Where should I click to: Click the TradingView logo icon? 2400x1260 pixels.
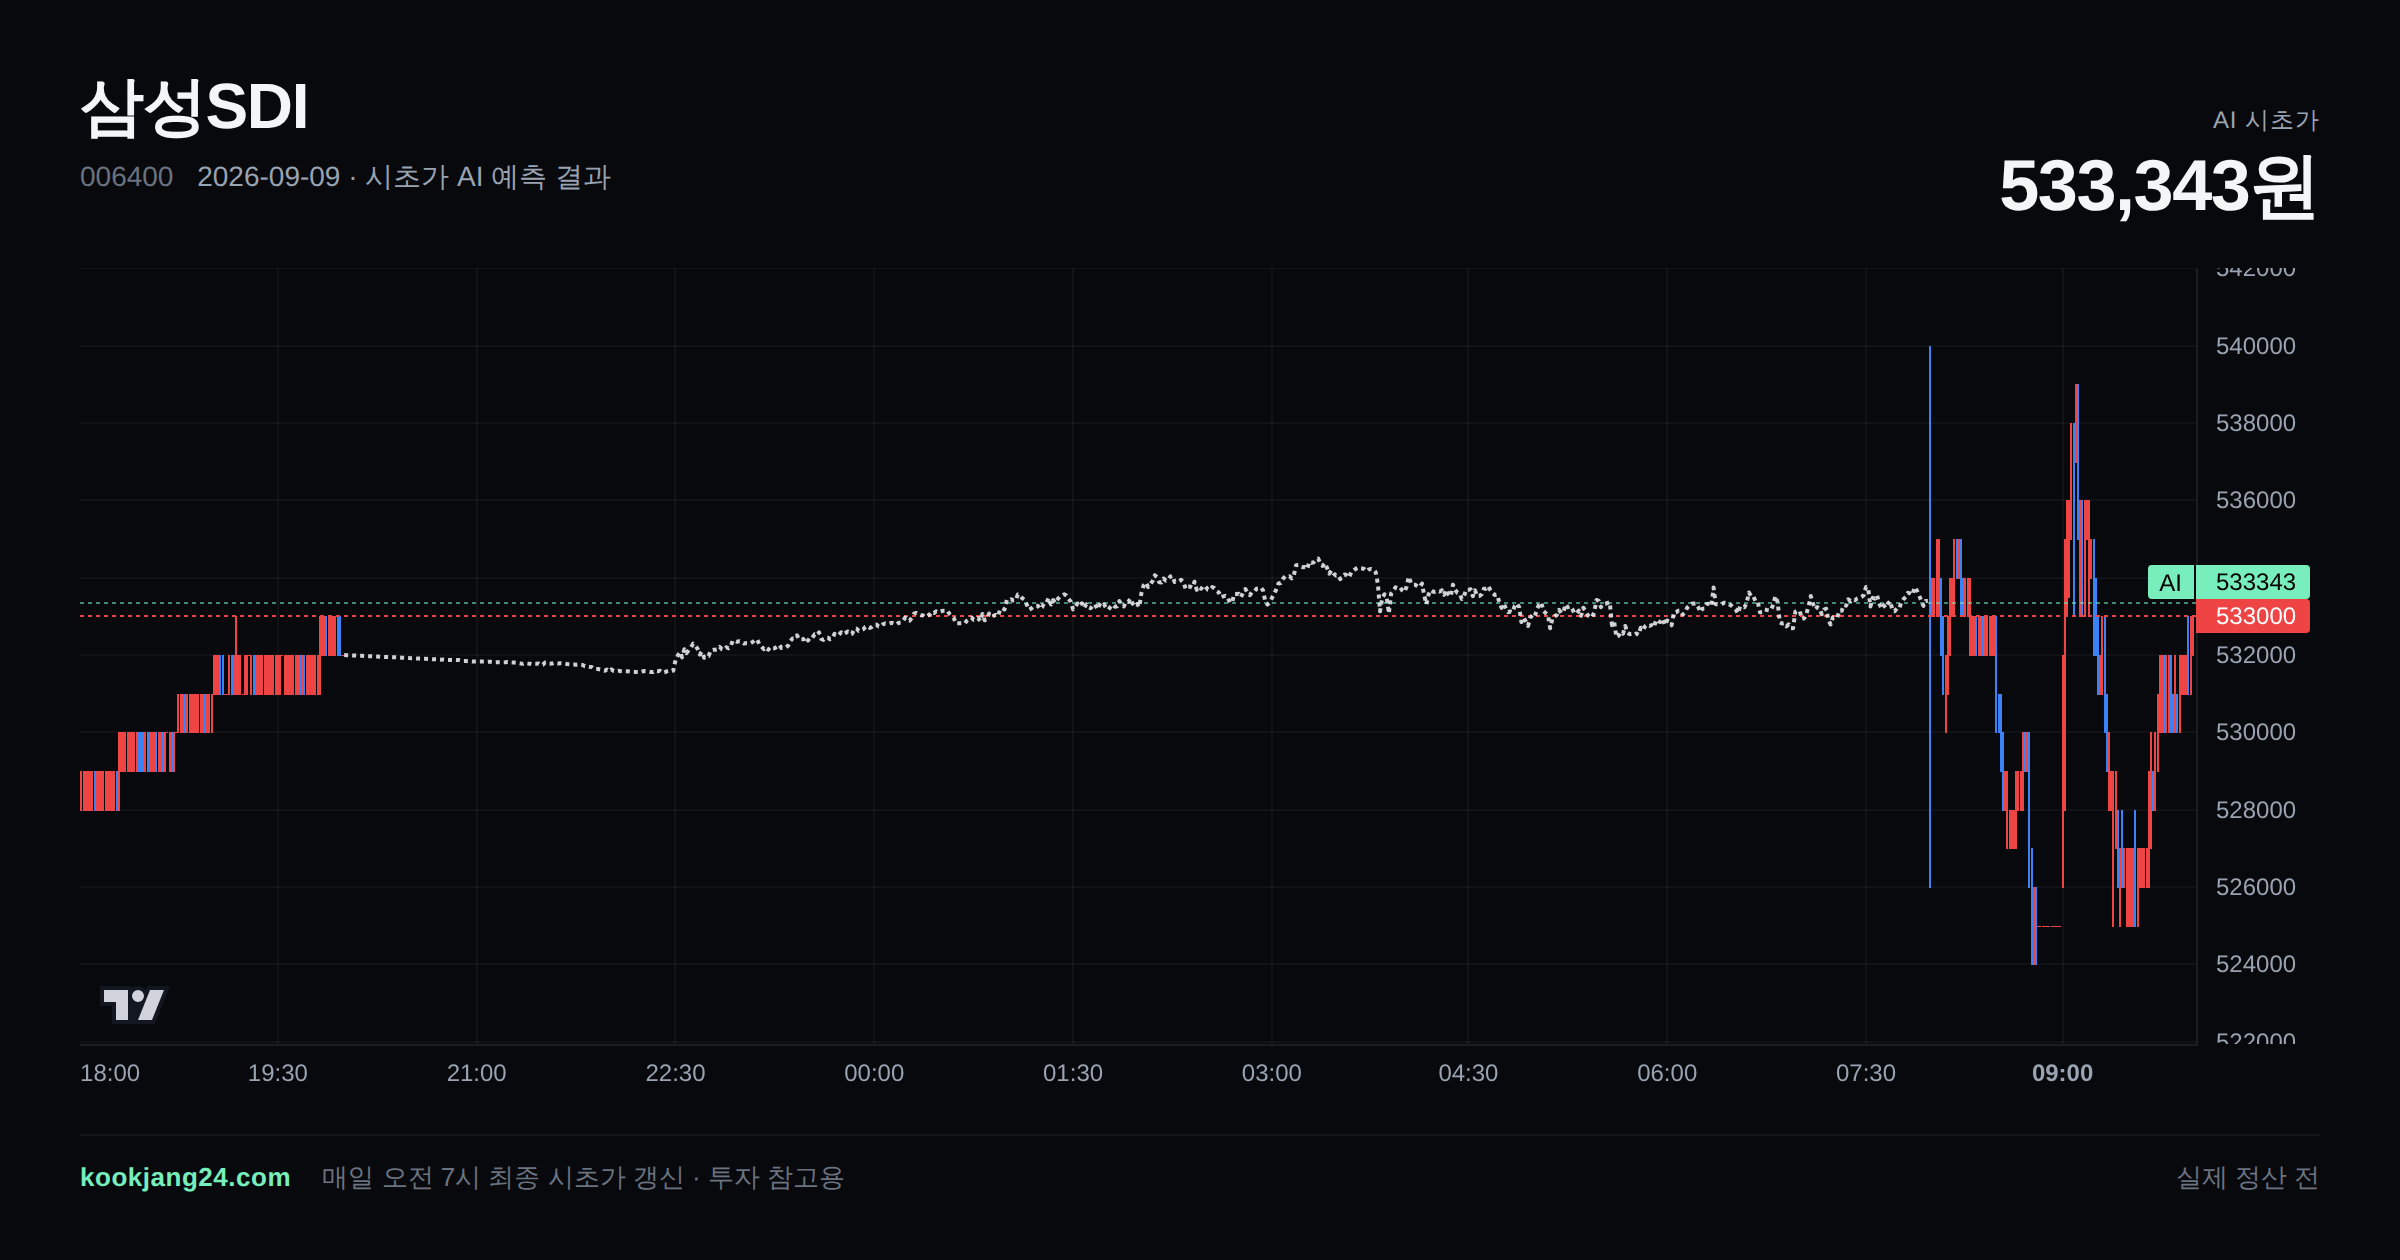click(133, 1004)
